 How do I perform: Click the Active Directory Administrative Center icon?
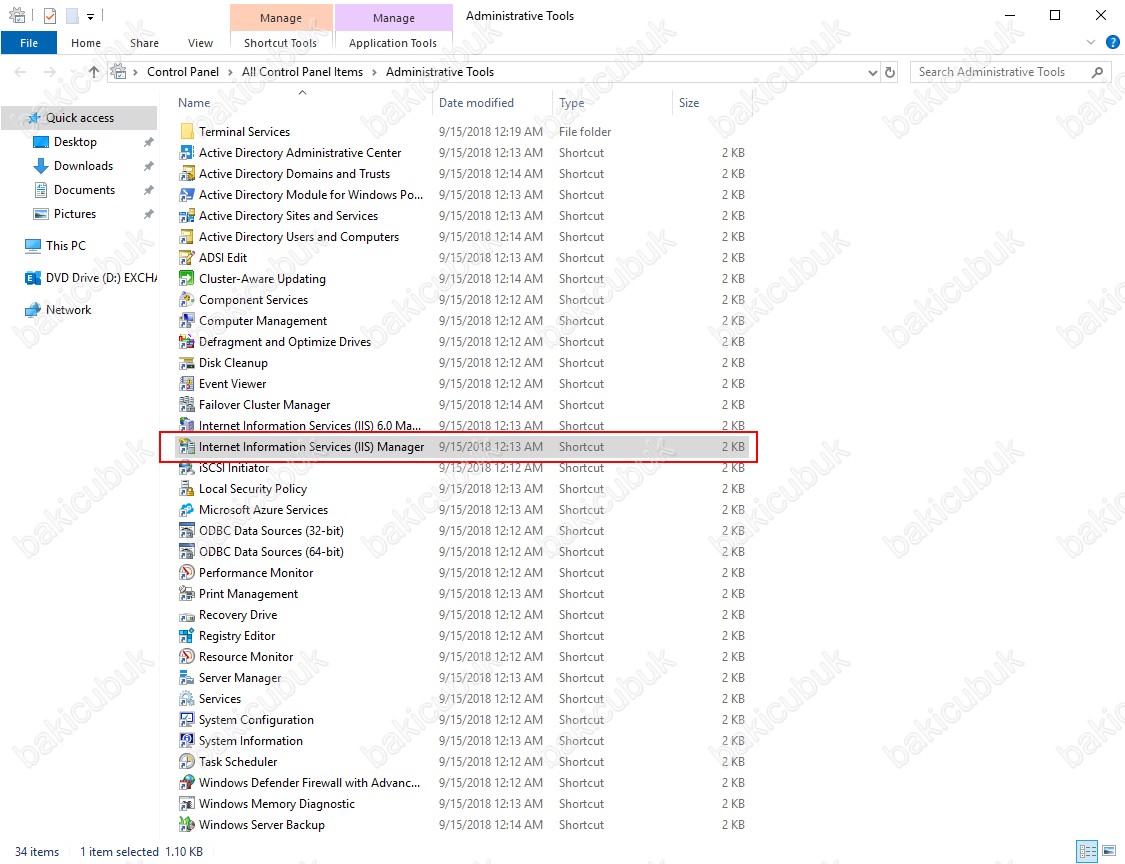[187, 153]
